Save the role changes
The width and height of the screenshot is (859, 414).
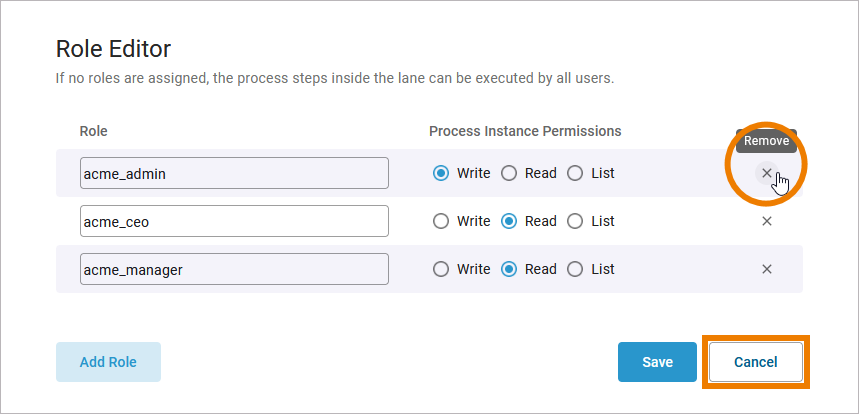(657, 362)
